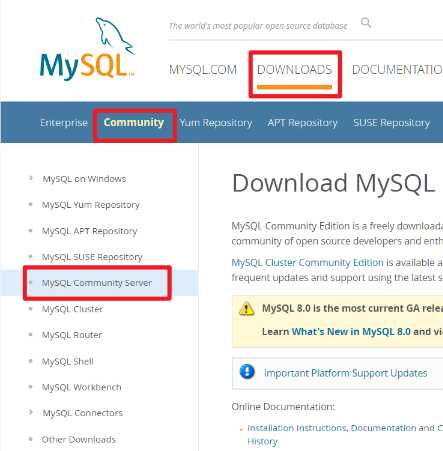Open the SUSE Repository sub-tab
This screenshot has height=451, width=443.
(x=391, y=123)
